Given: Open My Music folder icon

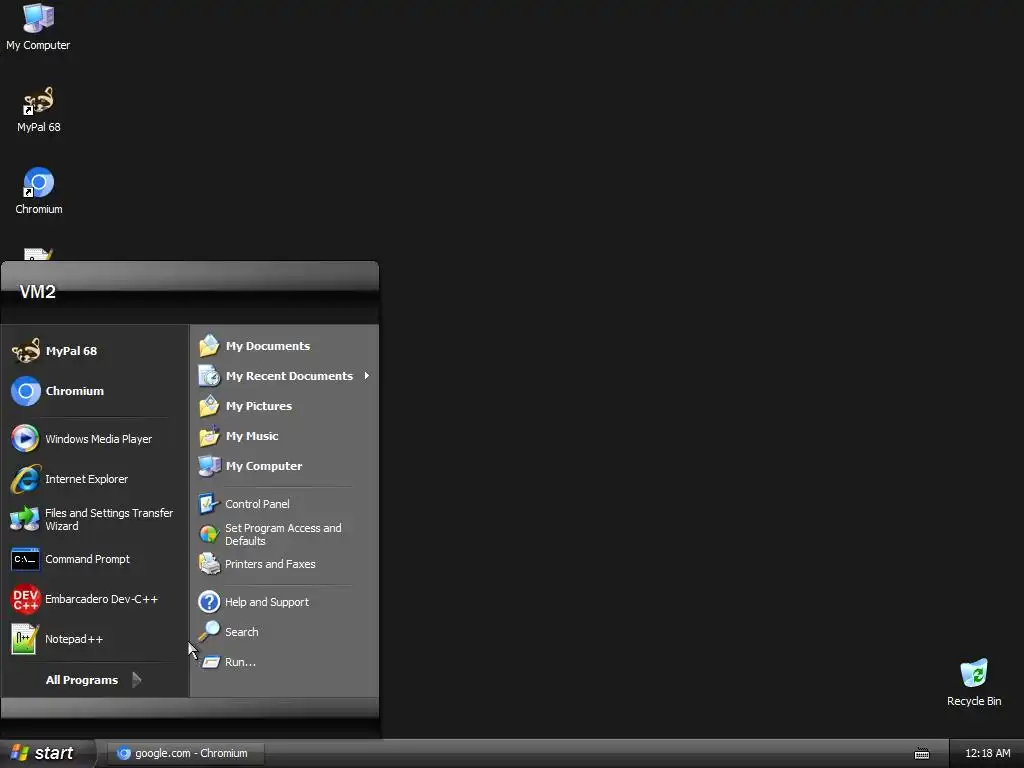Looking at the screenshot, I should click(x=209, y=436).
